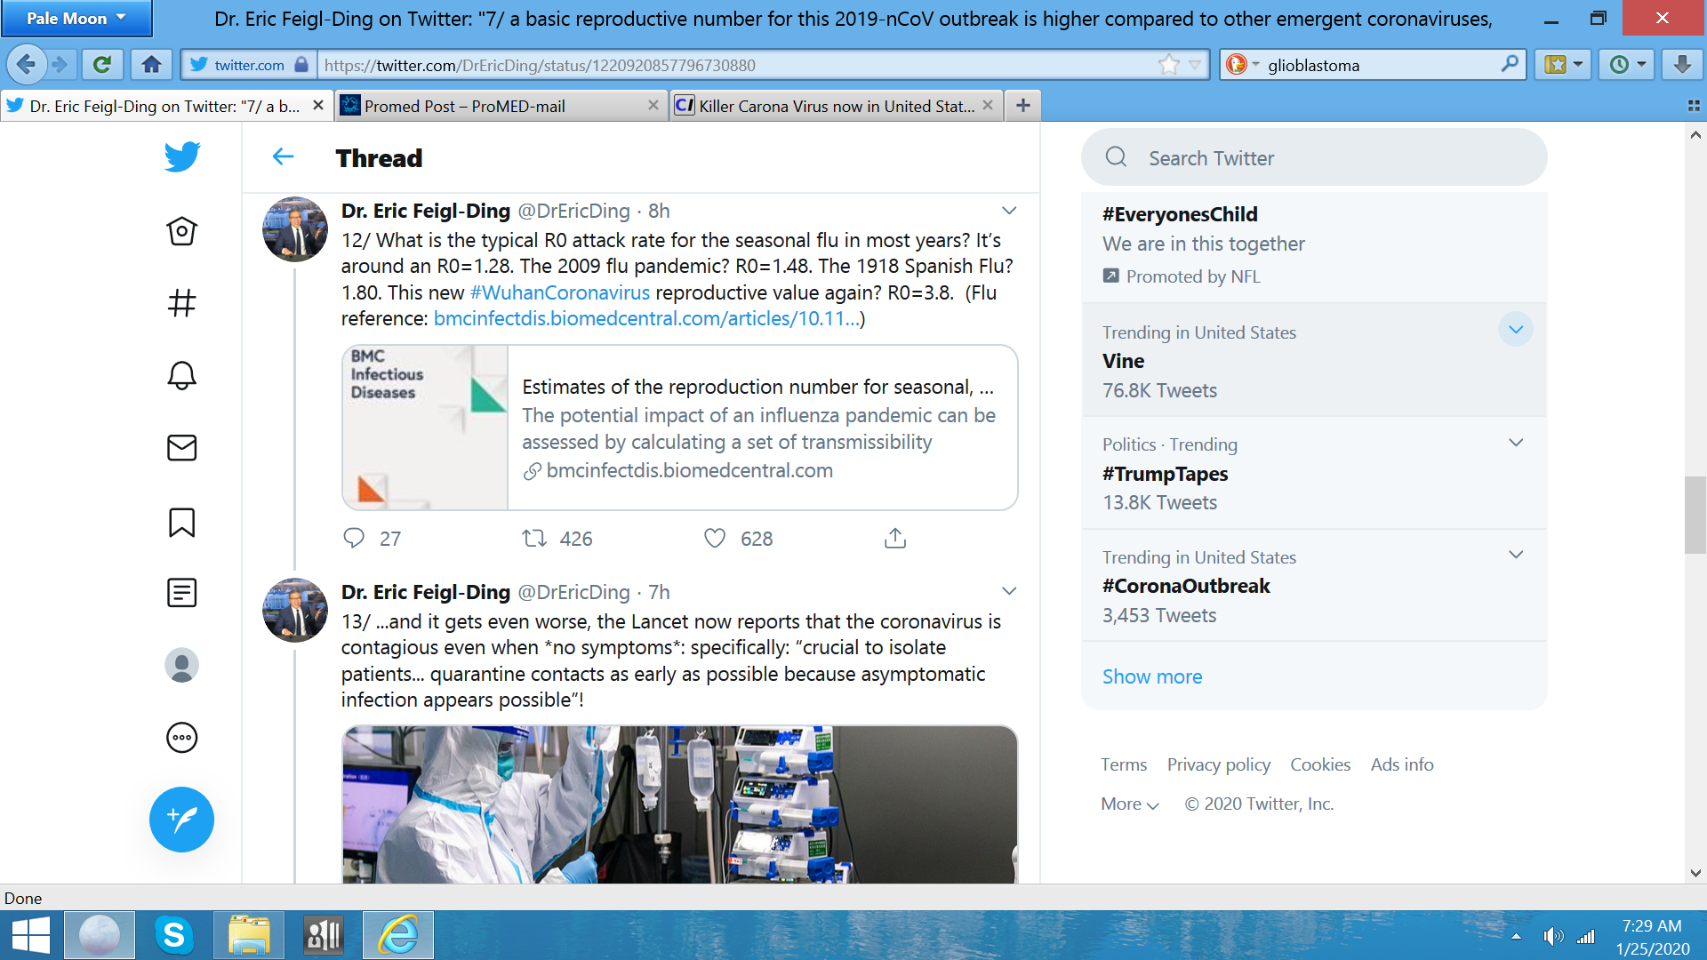
Task: Open Bookmarks icon in sidebar
Action: click(x=182, y=522)
